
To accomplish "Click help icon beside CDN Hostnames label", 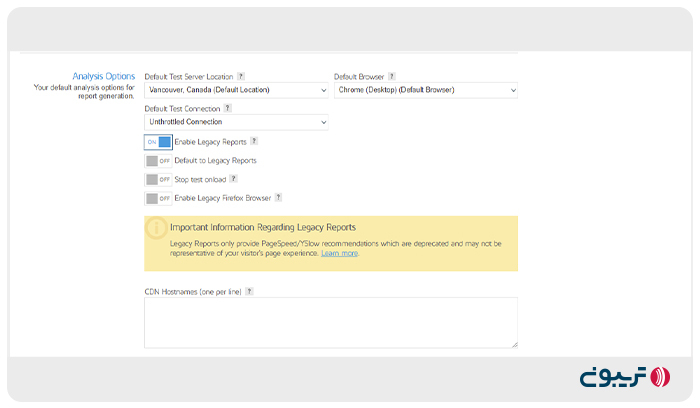I will coord(250,291).
